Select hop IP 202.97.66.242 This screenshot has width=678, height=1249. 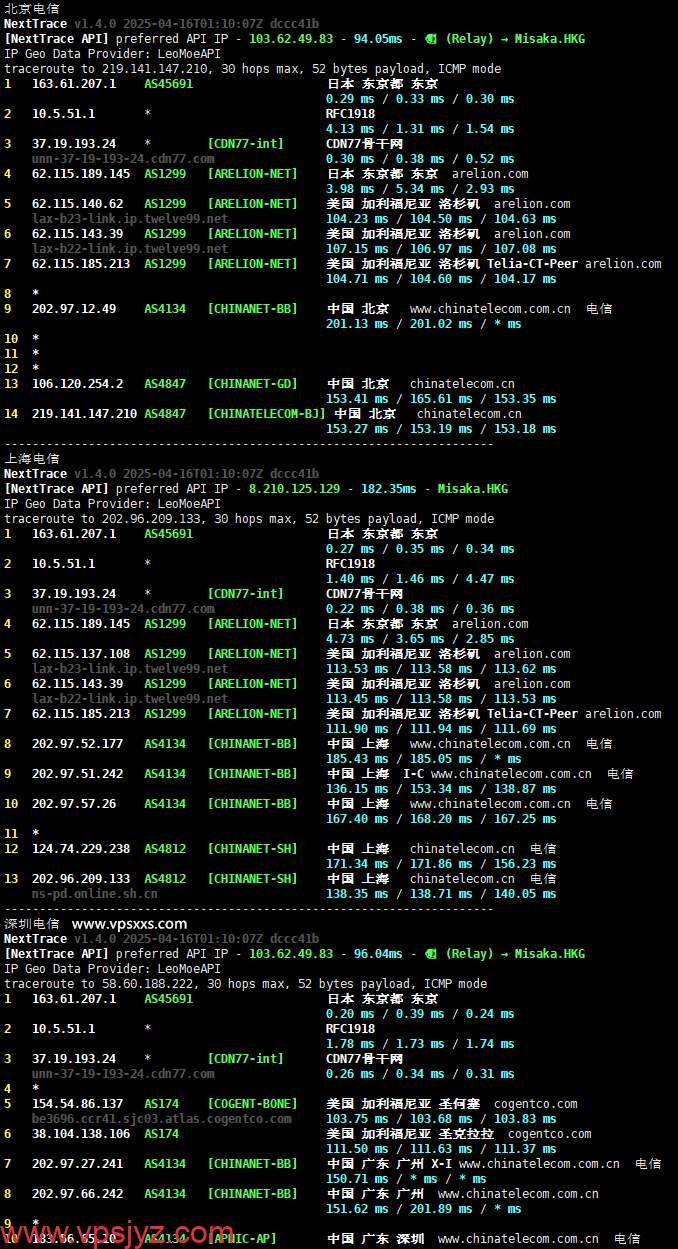78,1193
